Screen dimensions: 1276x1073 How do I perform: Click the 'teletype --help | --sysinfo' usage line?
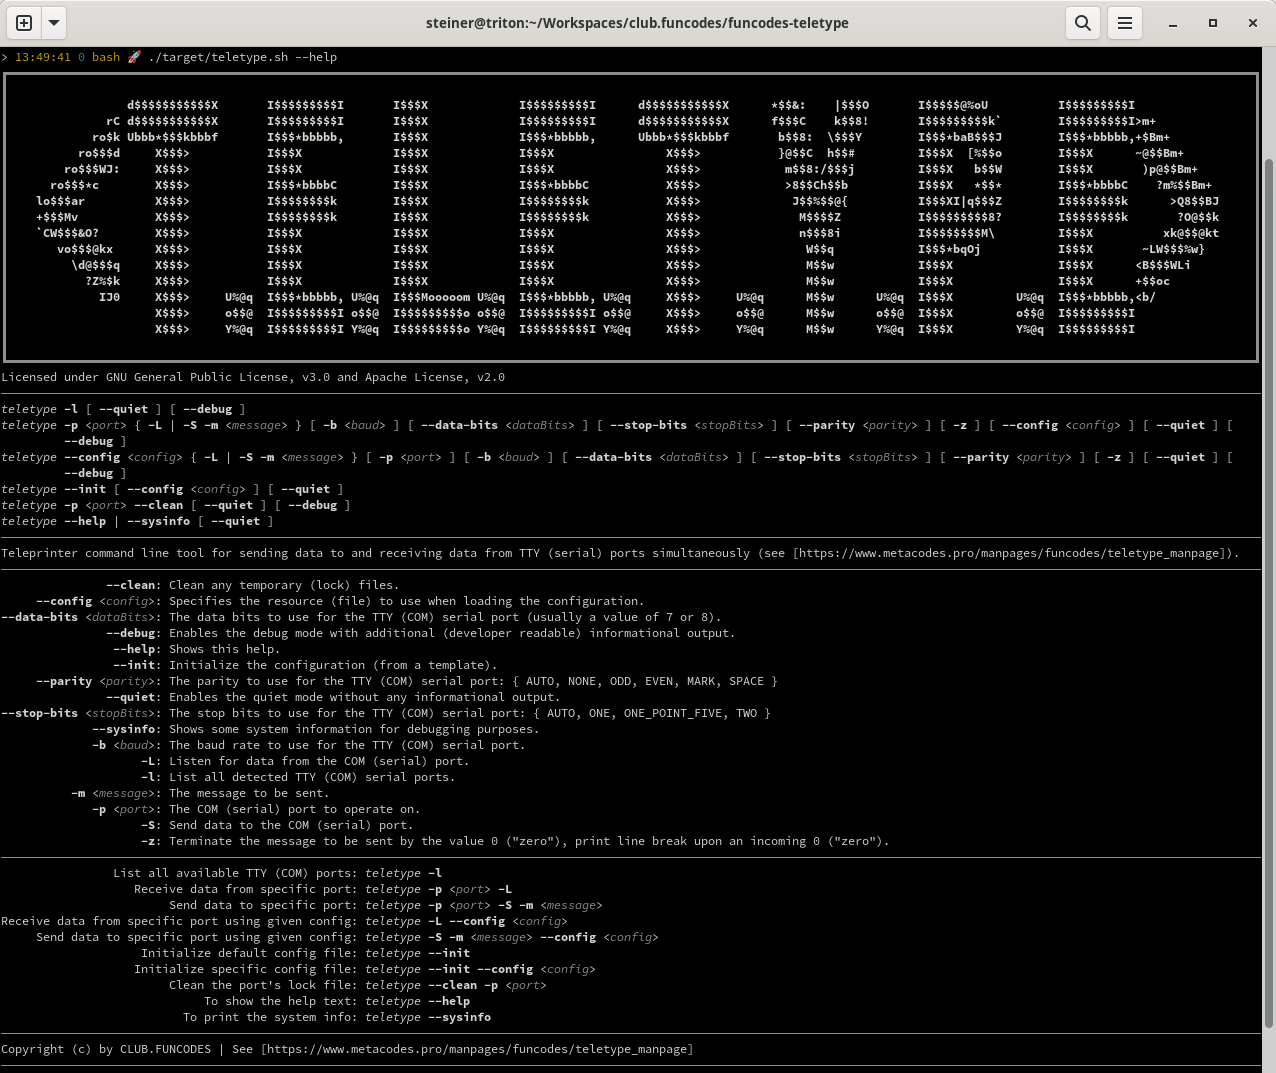click(137, 521)
